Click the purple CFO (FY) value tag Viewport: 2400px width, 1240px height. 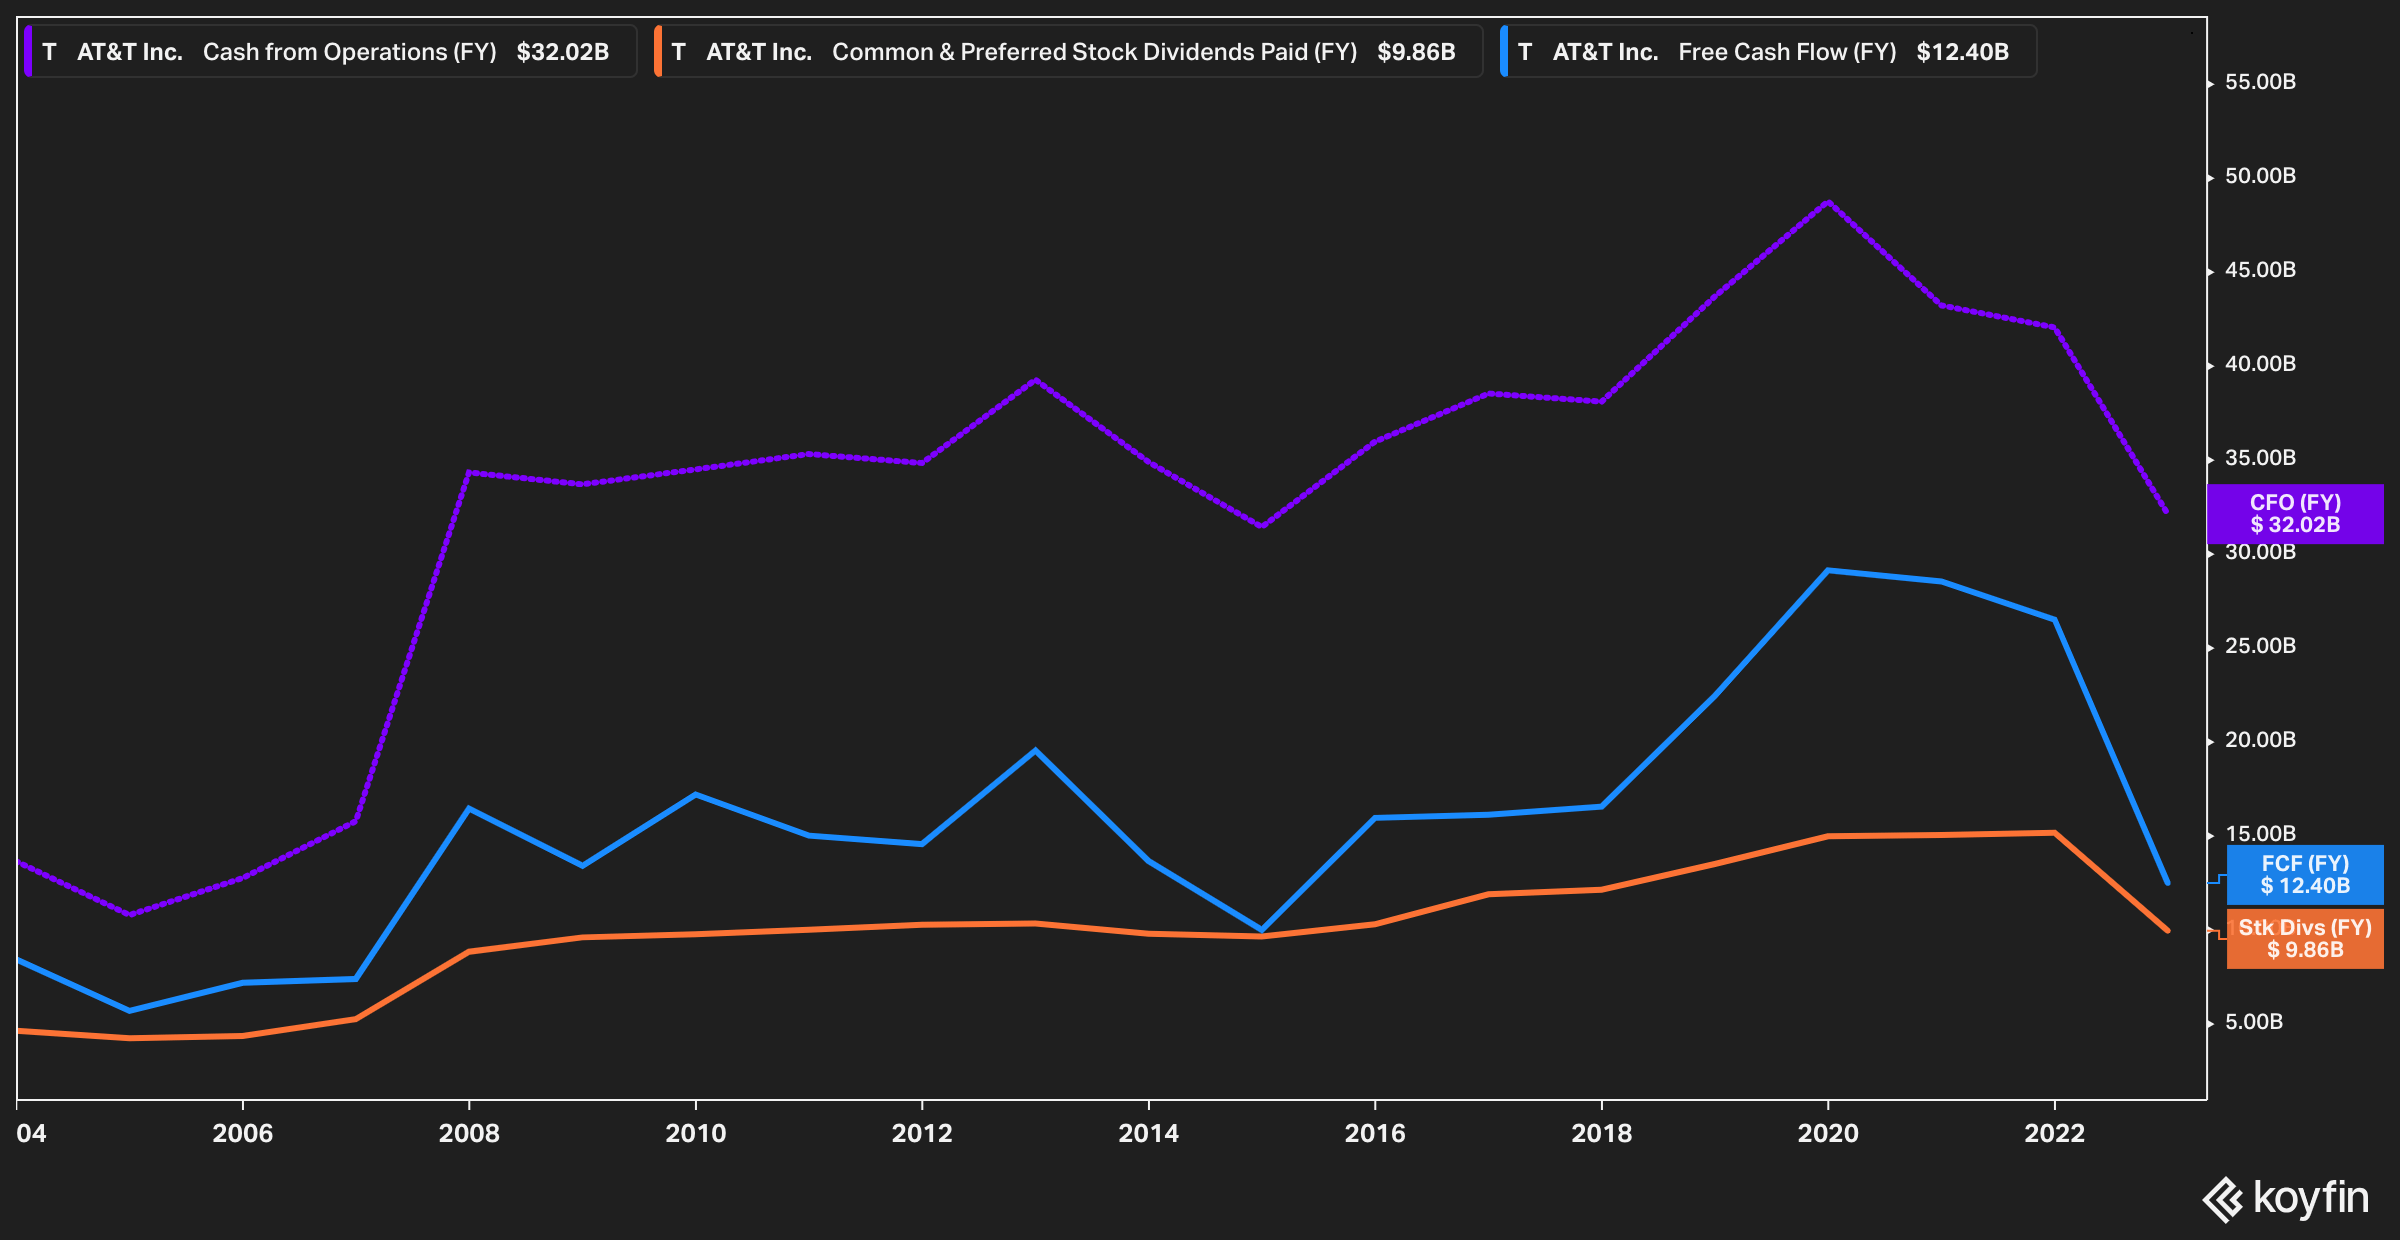pyautogui.click(x=2295, y=514)
